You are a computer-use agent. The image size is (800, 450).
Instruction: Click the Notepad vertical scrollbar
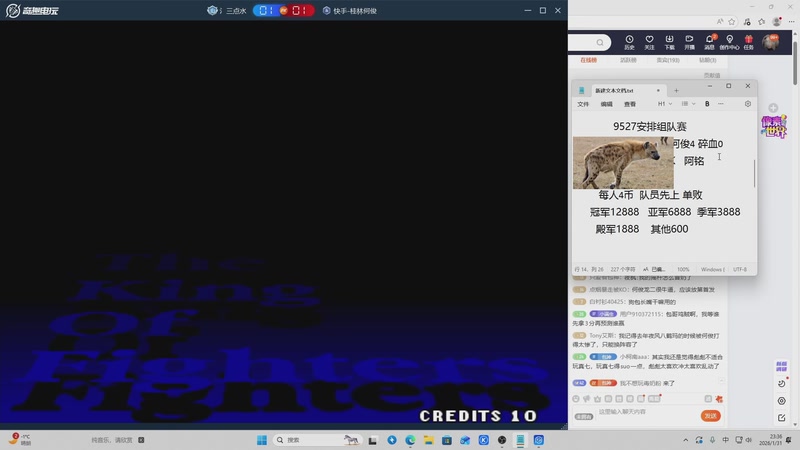754,173
